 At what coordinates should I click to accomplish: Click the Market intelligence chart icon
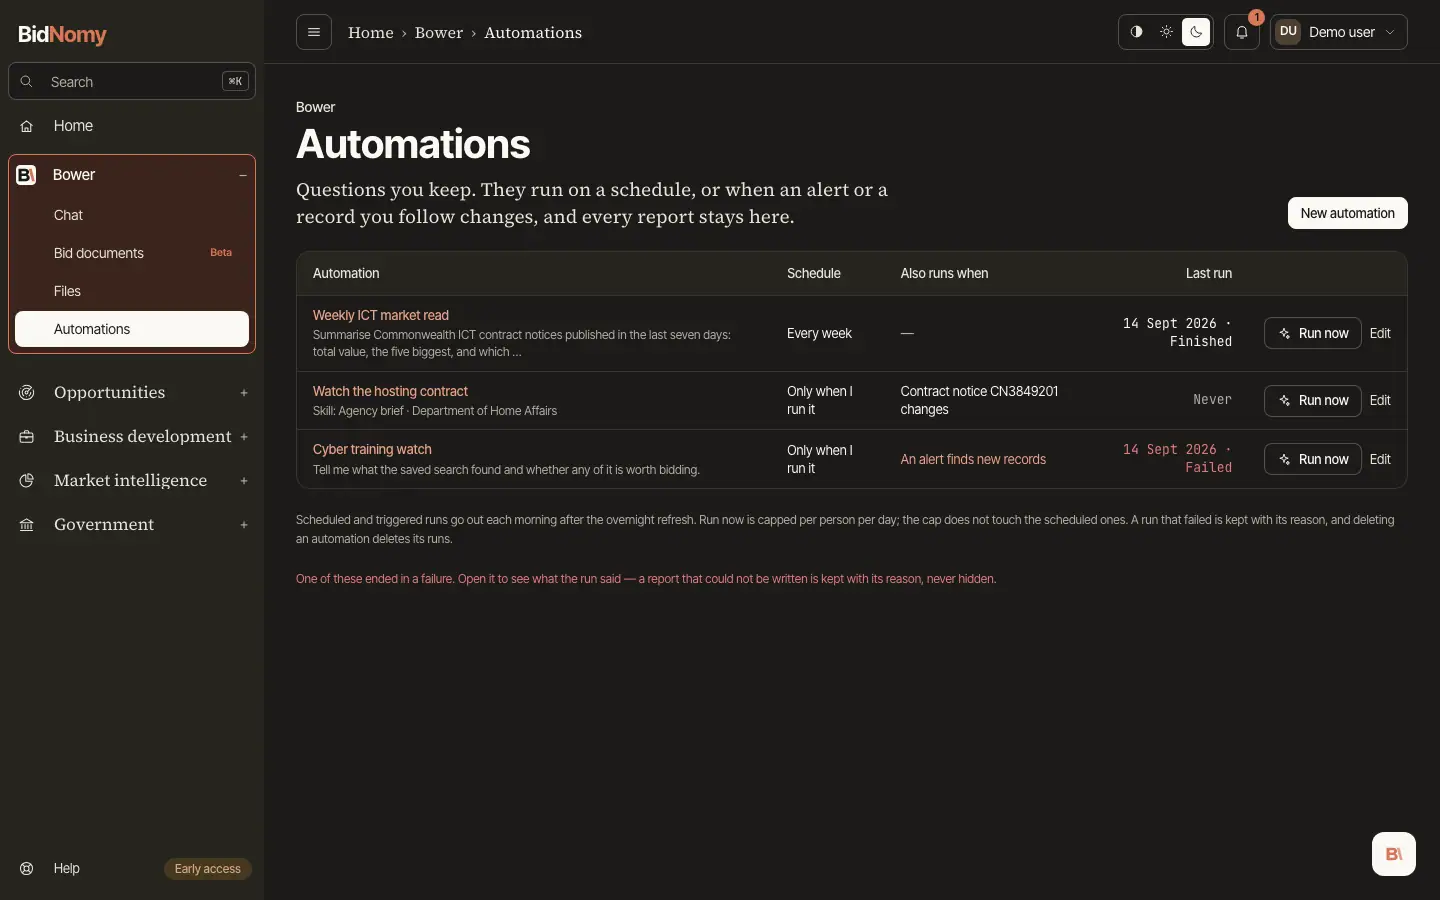coord(27,481)
